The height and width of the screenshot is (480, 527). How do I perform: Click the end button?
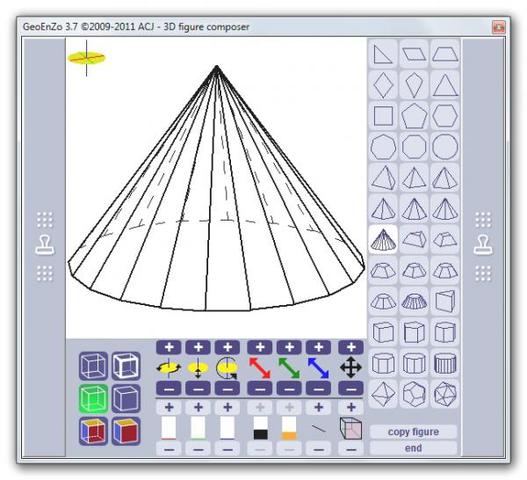(x=413, y=448)
